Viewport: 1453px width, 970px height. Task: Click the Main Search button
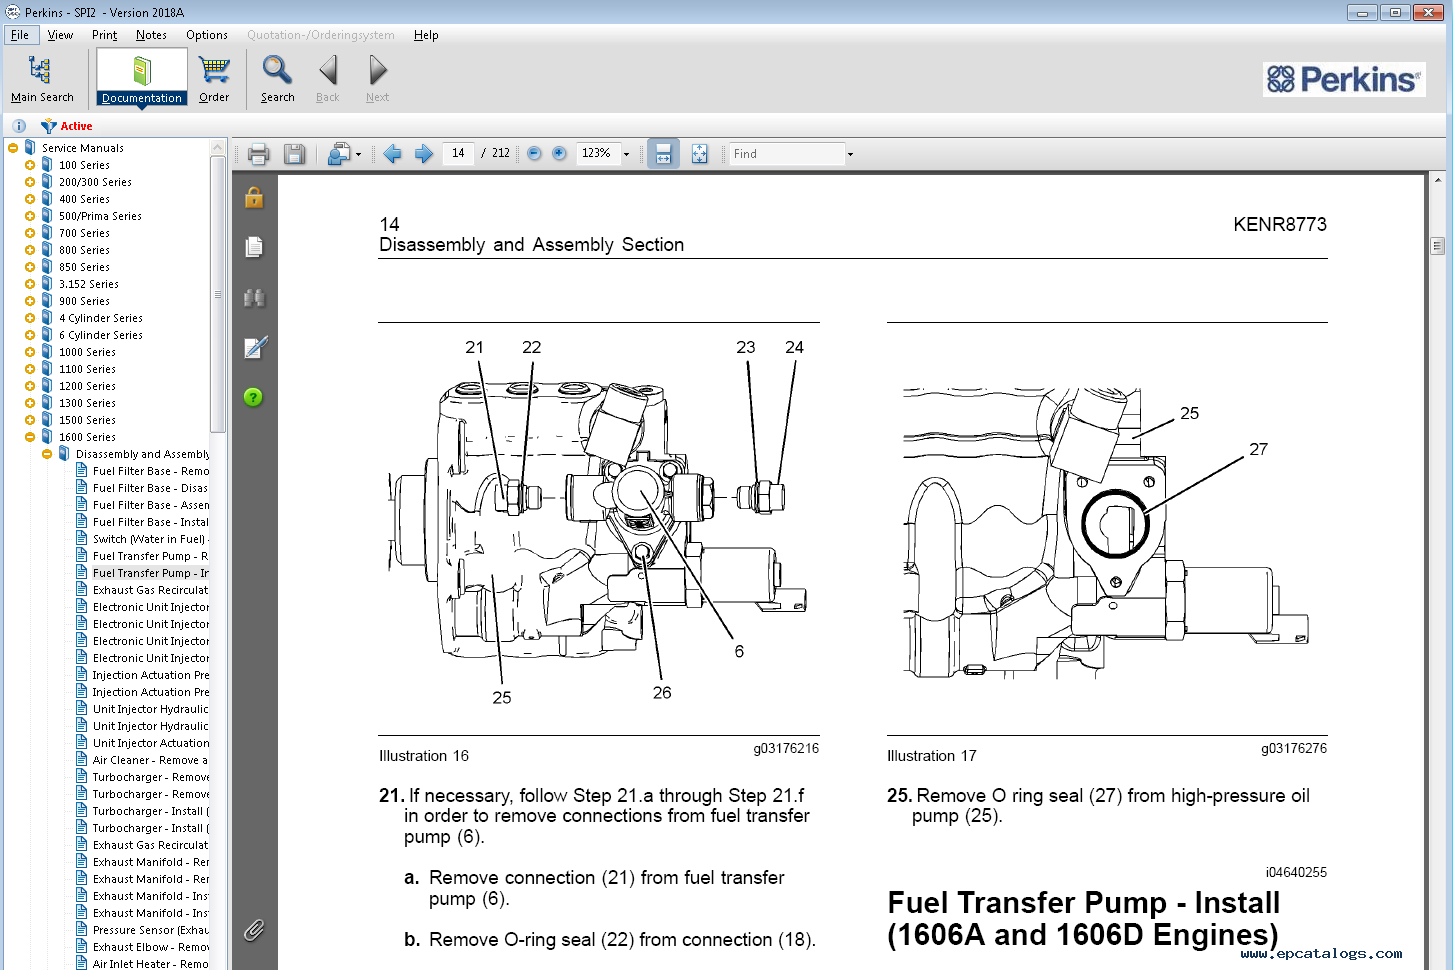[42, 79]
